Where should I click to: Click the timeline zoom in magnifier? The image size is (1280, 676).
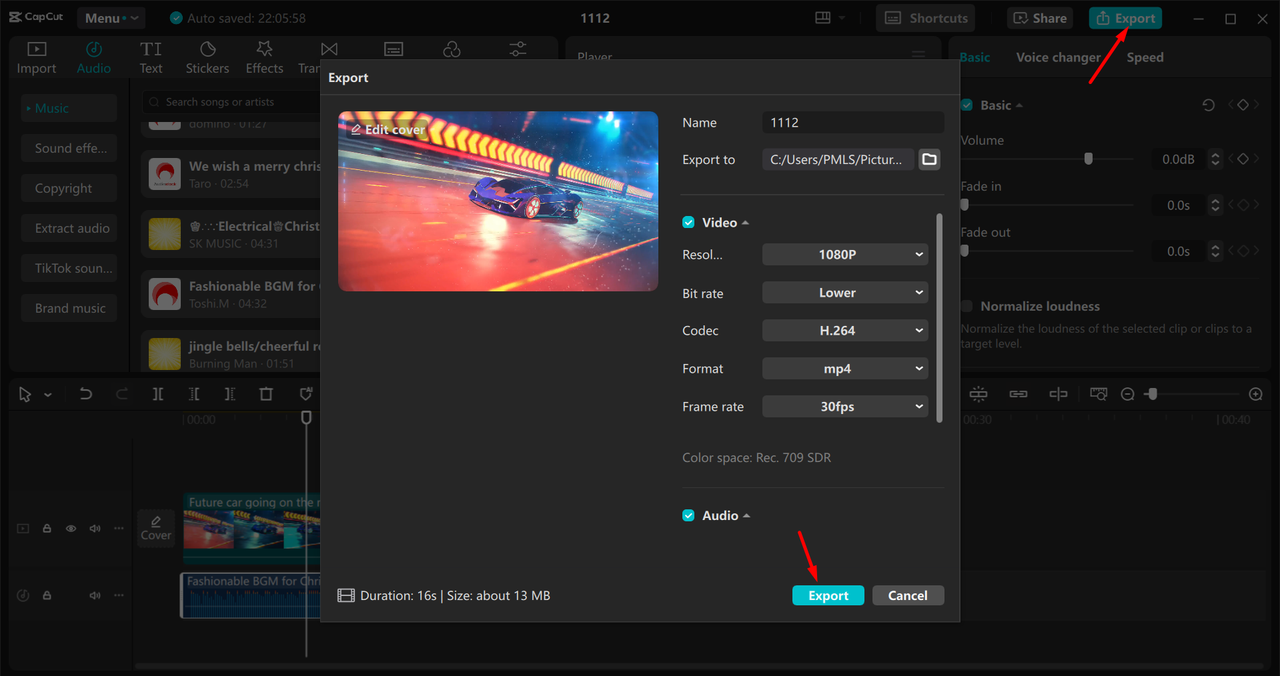pos(1256,394)
